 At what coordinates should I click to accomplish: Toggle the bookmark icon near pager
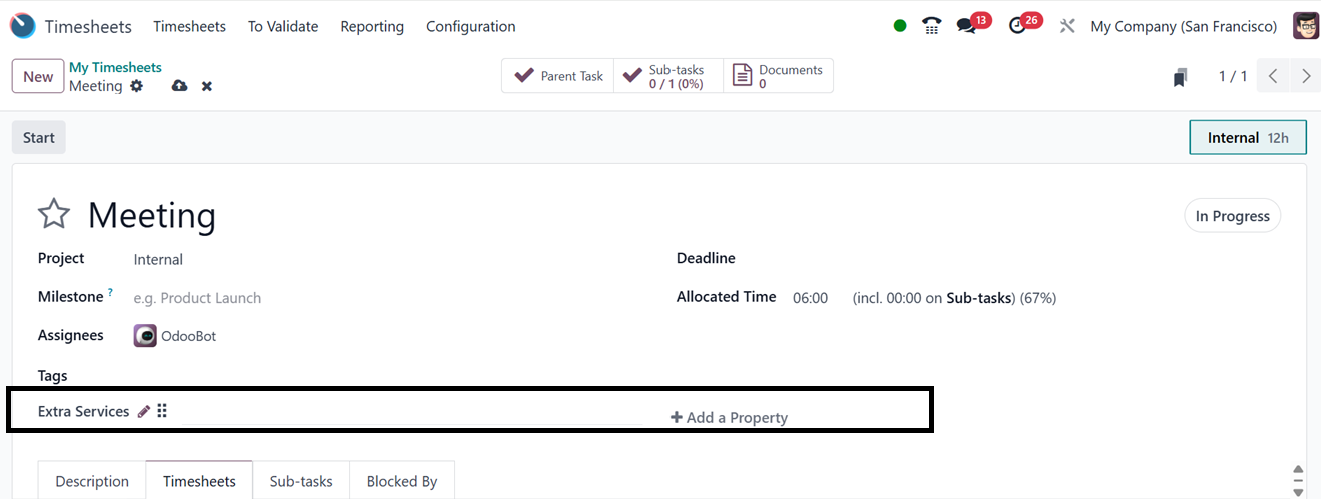(1181, 77)
